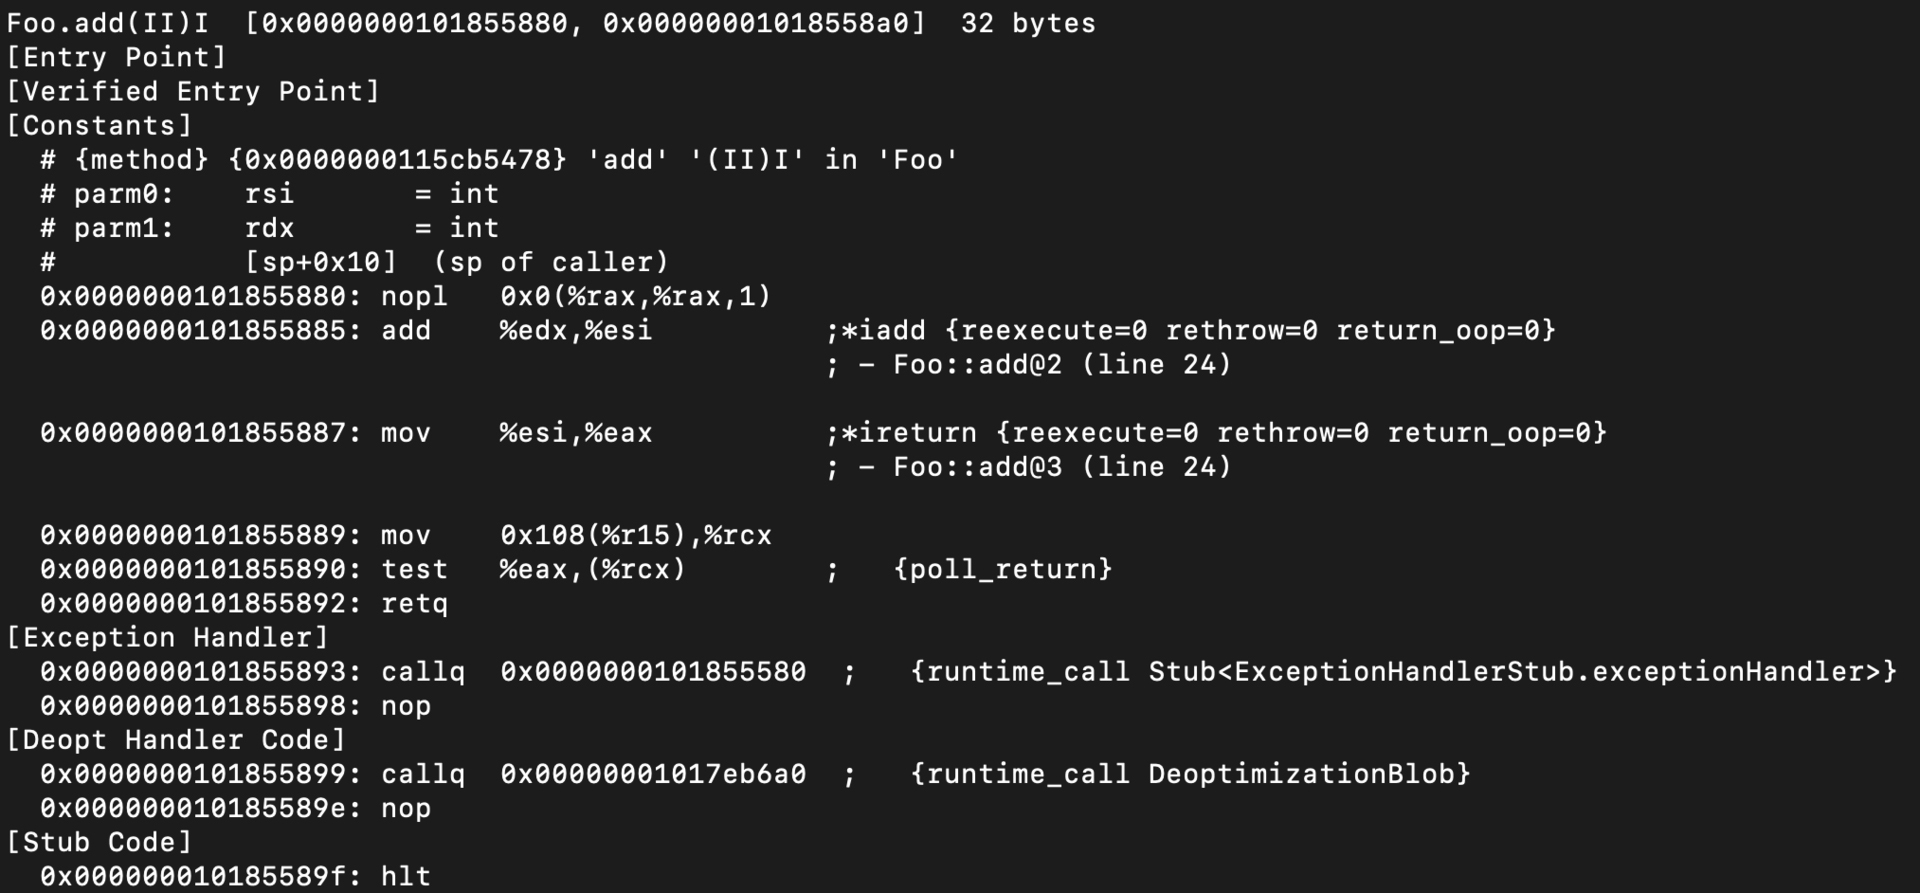Click the [Exception Handler] section label
Screen dimensions: 1920x893
point(167,638)
